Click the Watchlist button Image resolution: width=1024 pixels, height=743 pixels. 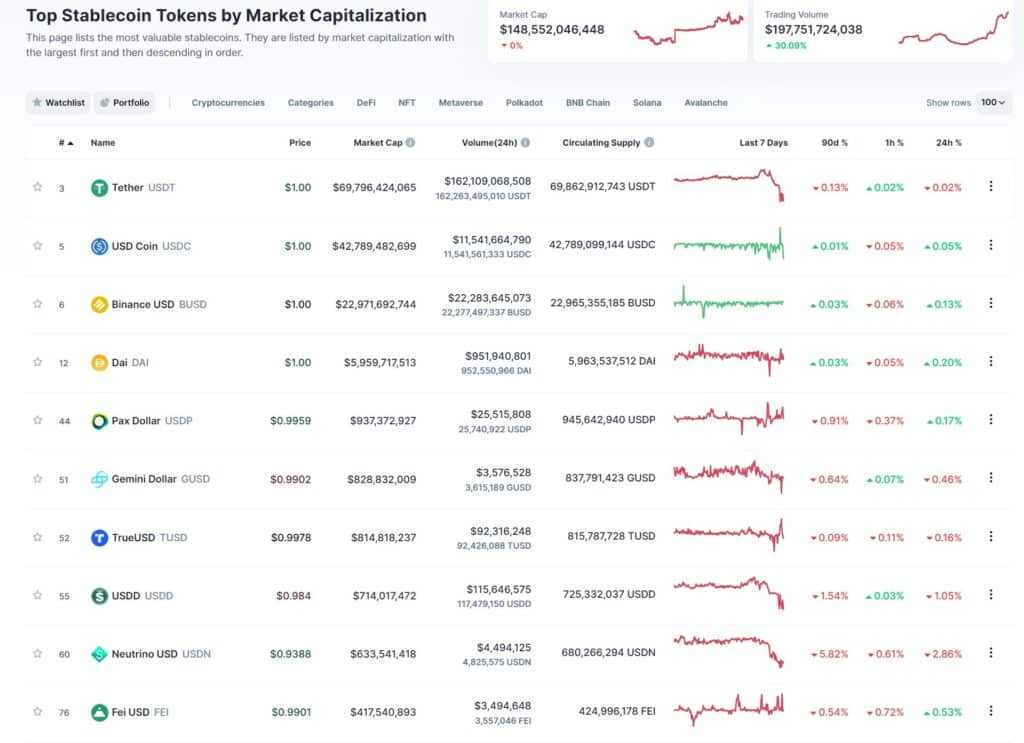(x=58, y=102)
